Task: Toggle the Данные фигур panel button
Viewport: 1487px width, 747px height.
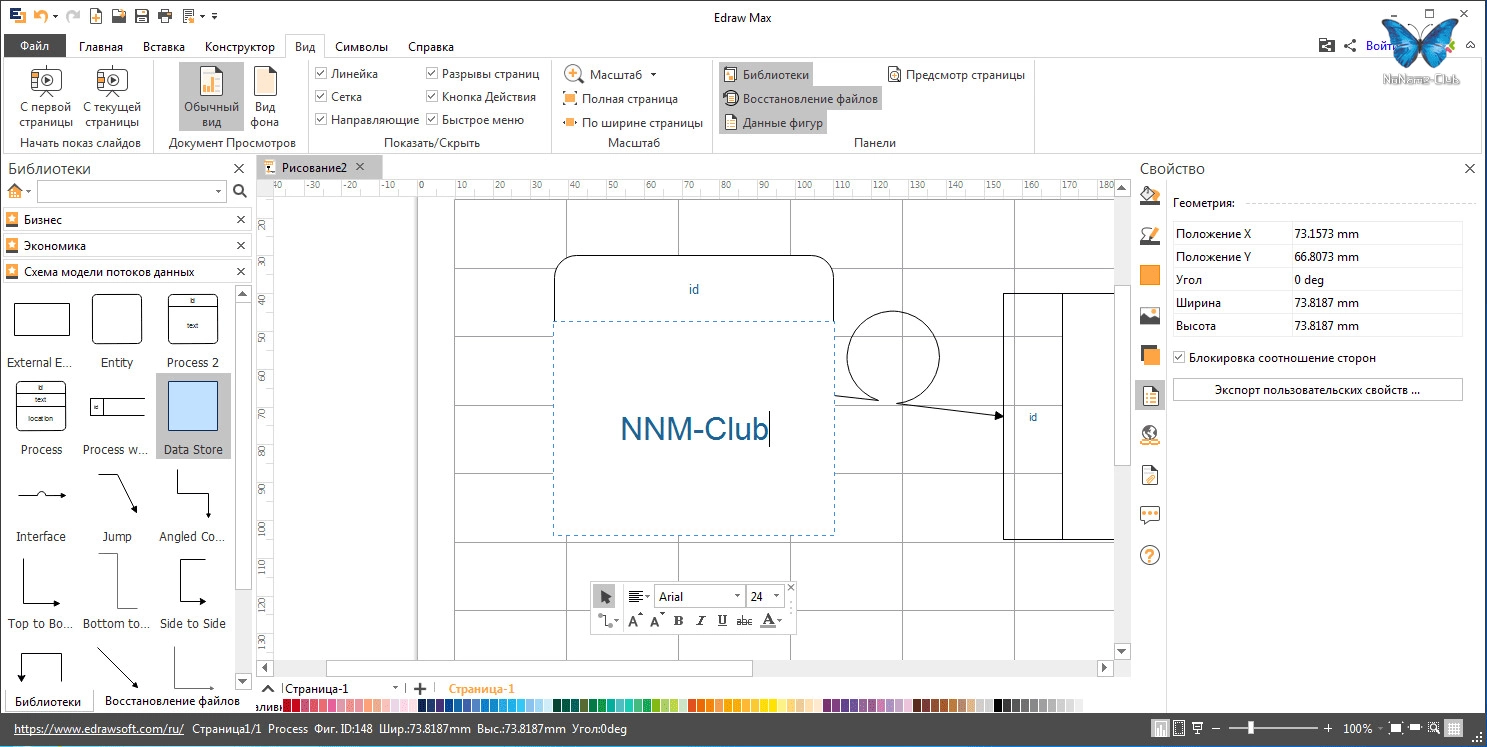Action: 772,123
